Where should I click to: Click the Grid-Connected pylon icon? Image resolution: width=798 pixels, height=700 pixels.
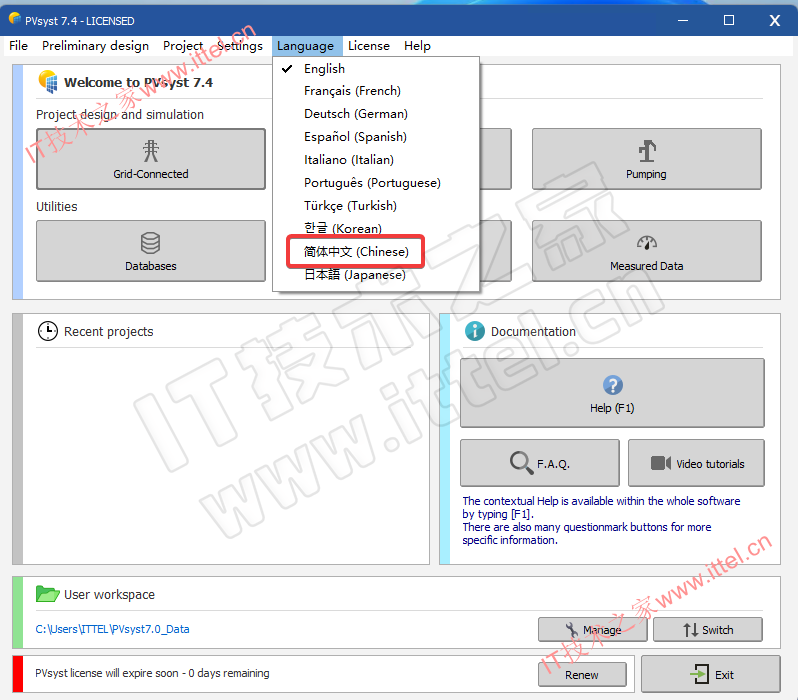click(151, 151)
